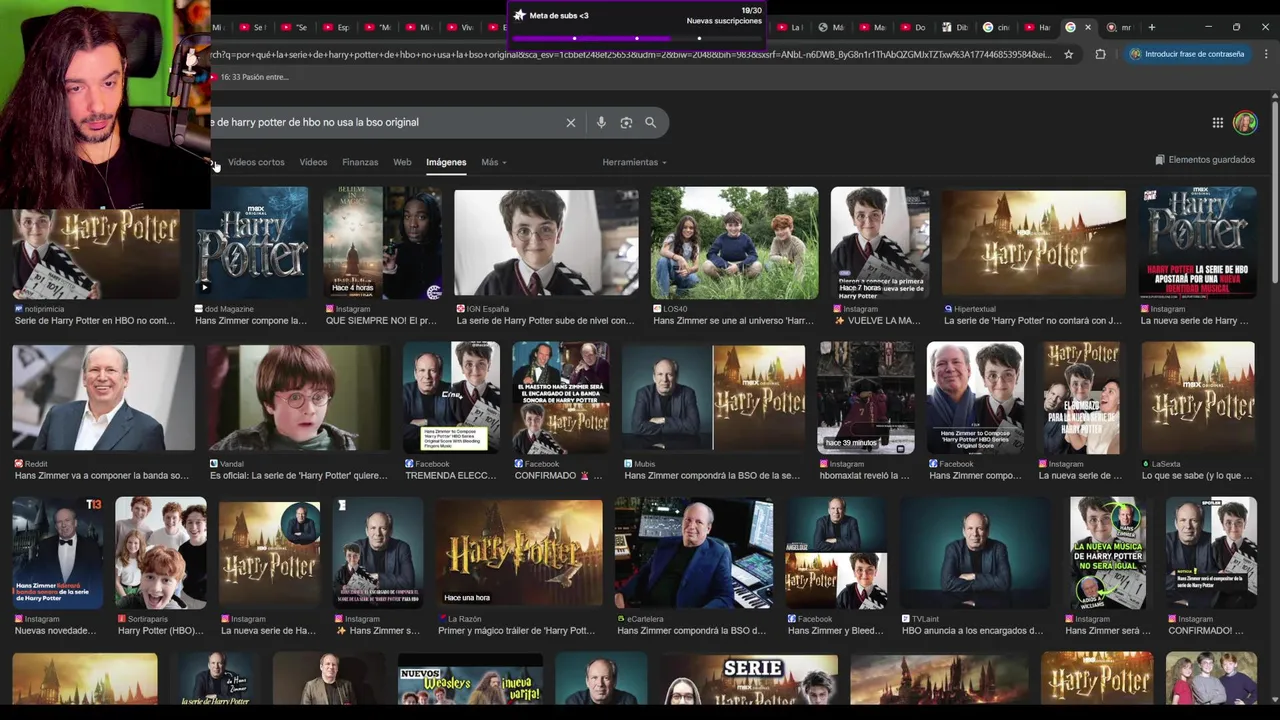Click the browser address bar URL

pyautogui.click(x=630, y=54)
